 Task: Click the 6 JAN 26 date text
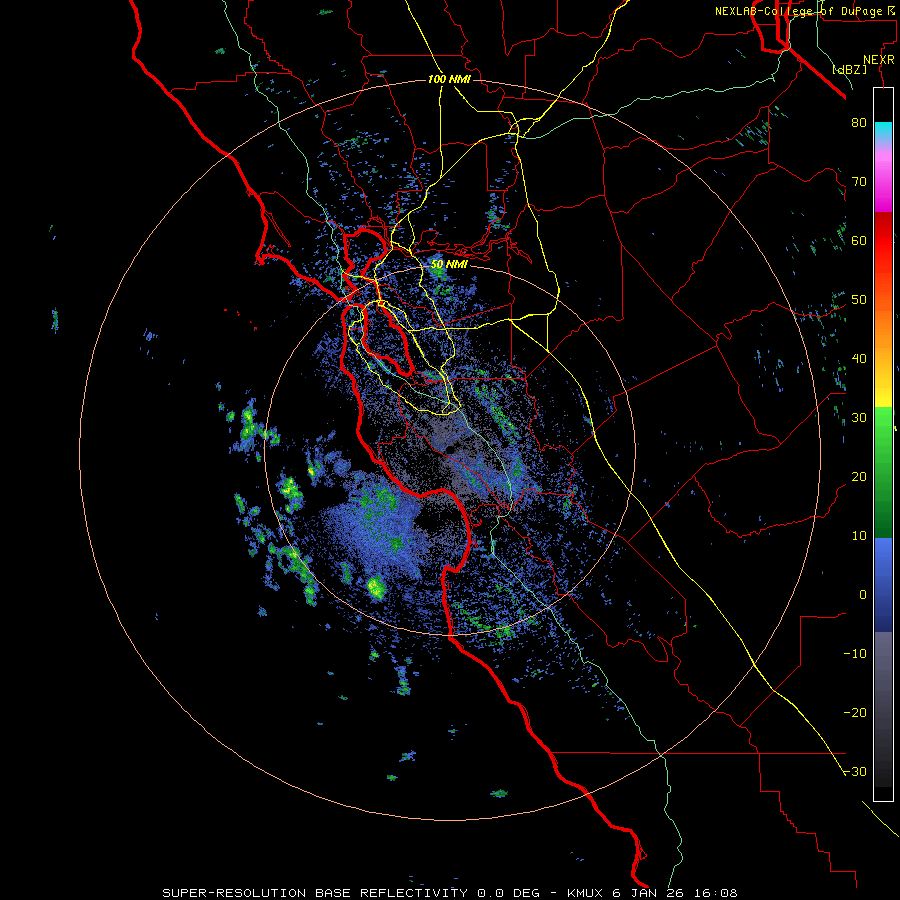coord(650,893)
